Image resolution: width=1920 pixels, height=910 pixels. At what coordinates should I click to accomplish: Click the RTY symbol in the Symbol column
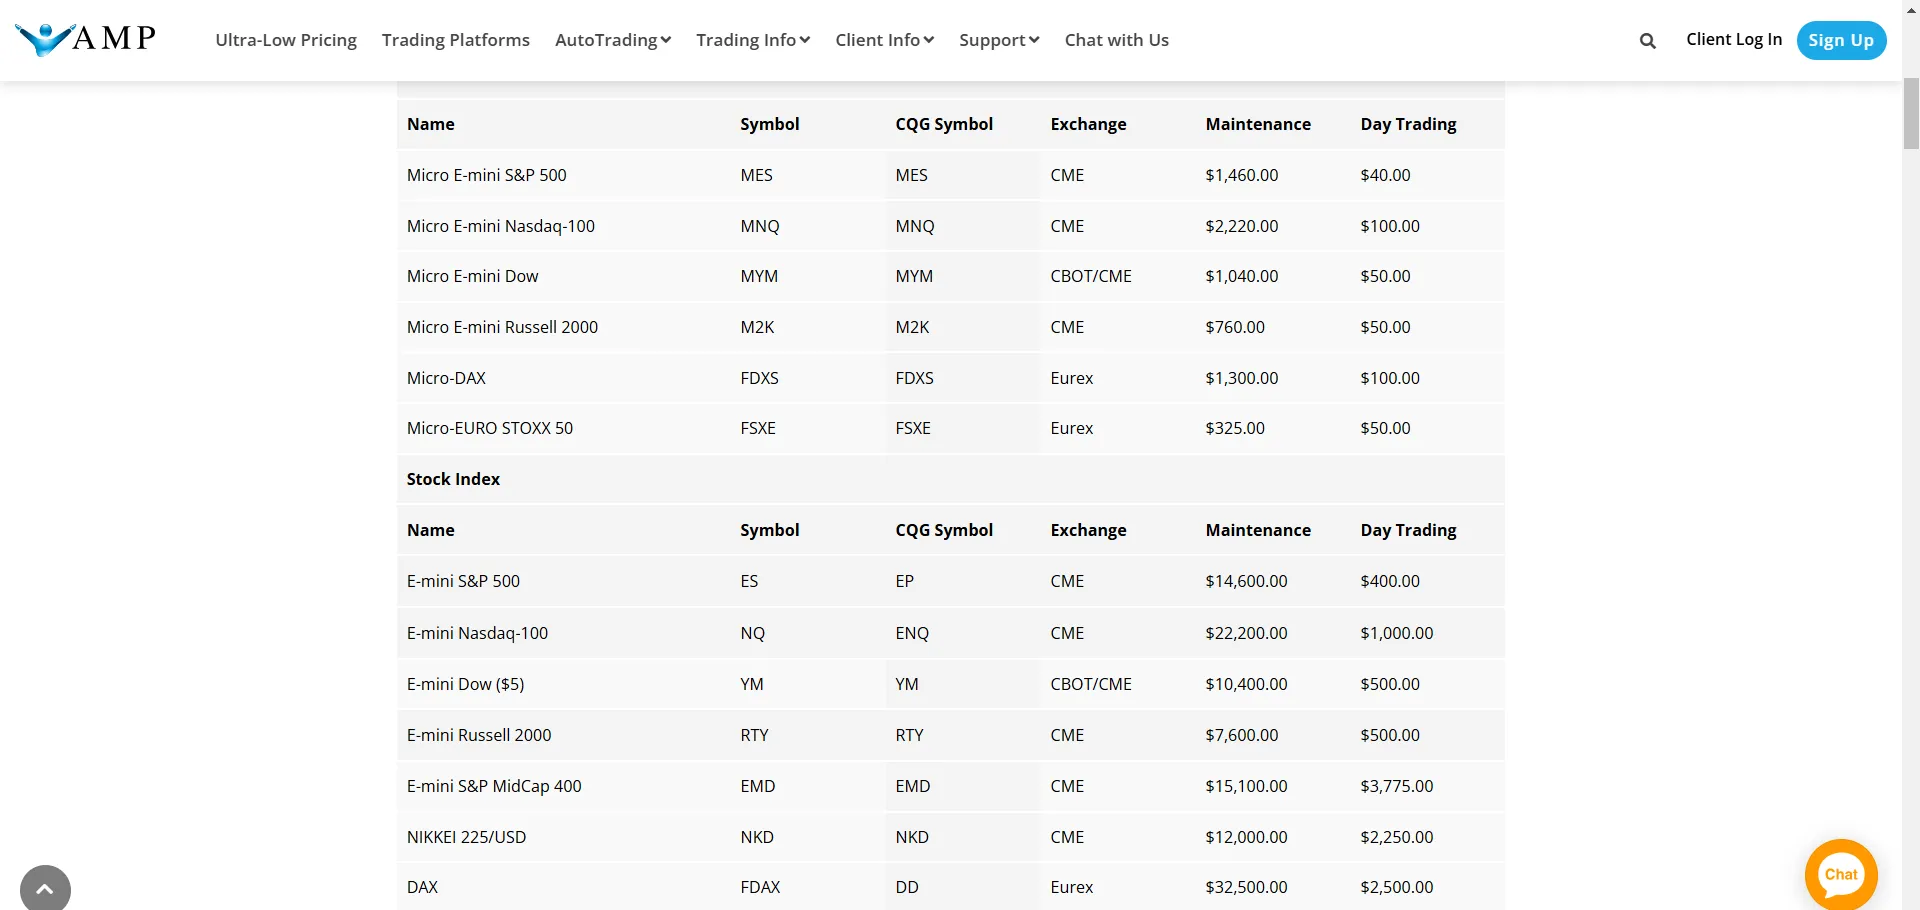click(754, 735)
